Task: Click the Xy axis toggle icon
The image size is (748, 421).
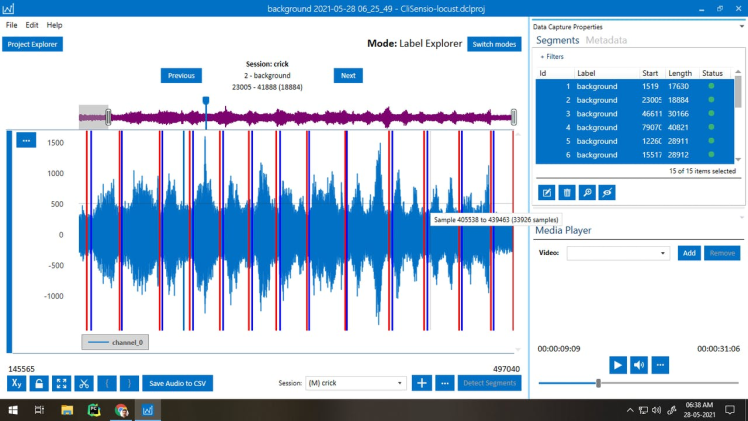Action: [17, 383]
